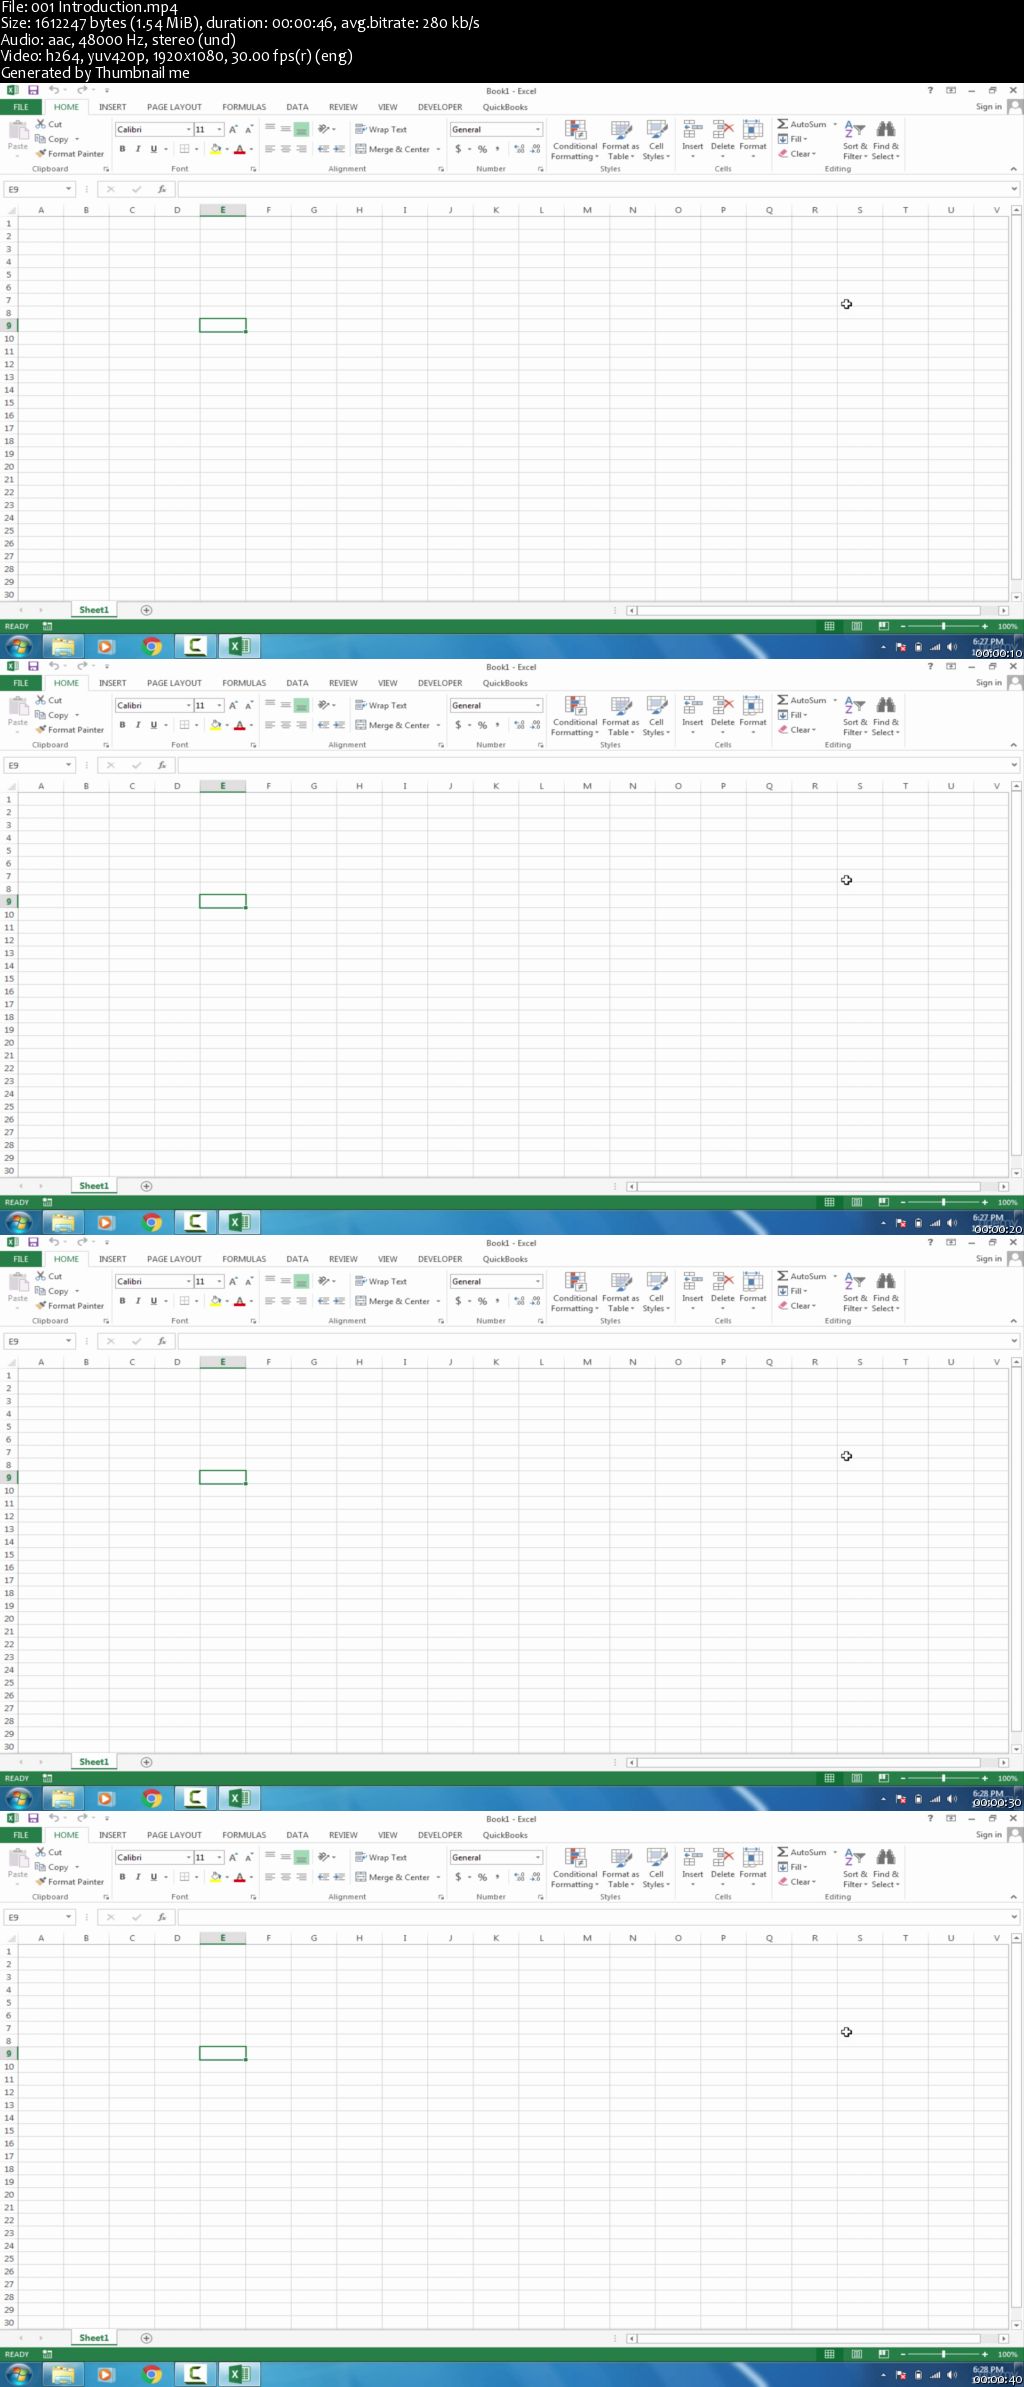Open the DEVELOPER tab in the 00:00:10 frame

(440, 107)
